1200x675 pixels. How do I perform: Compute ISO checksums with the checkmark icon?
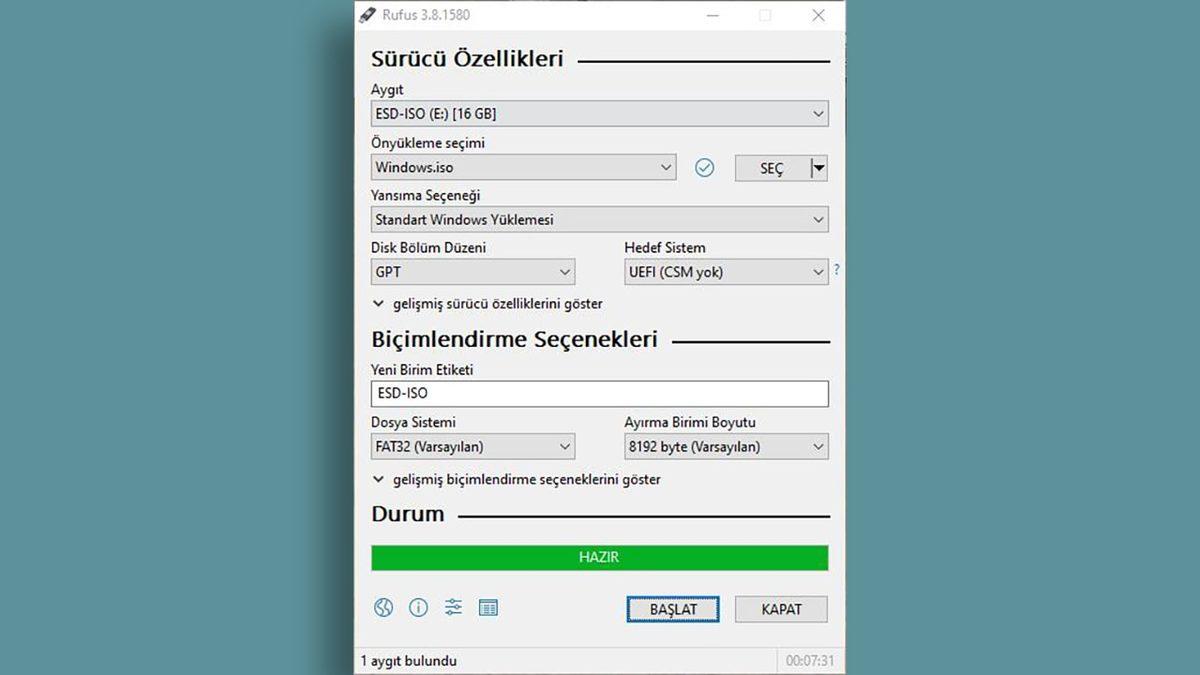705,167
